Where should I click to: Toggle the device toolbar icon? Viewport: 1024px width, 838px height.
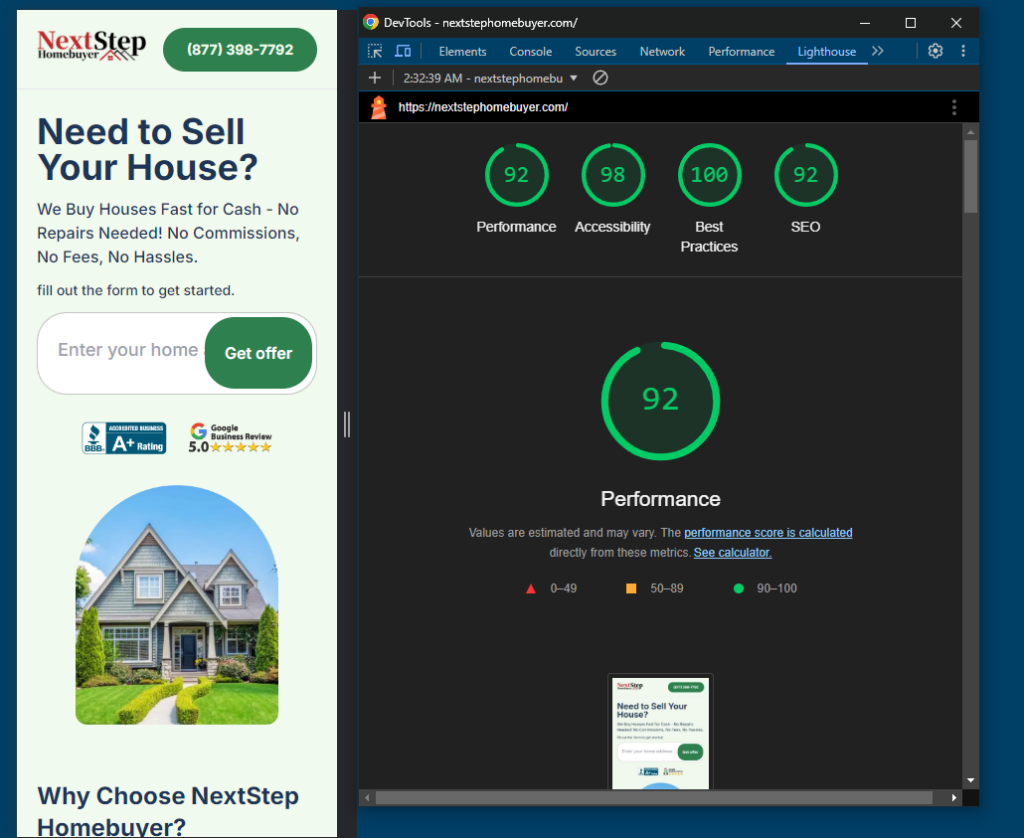coord(403,51)
